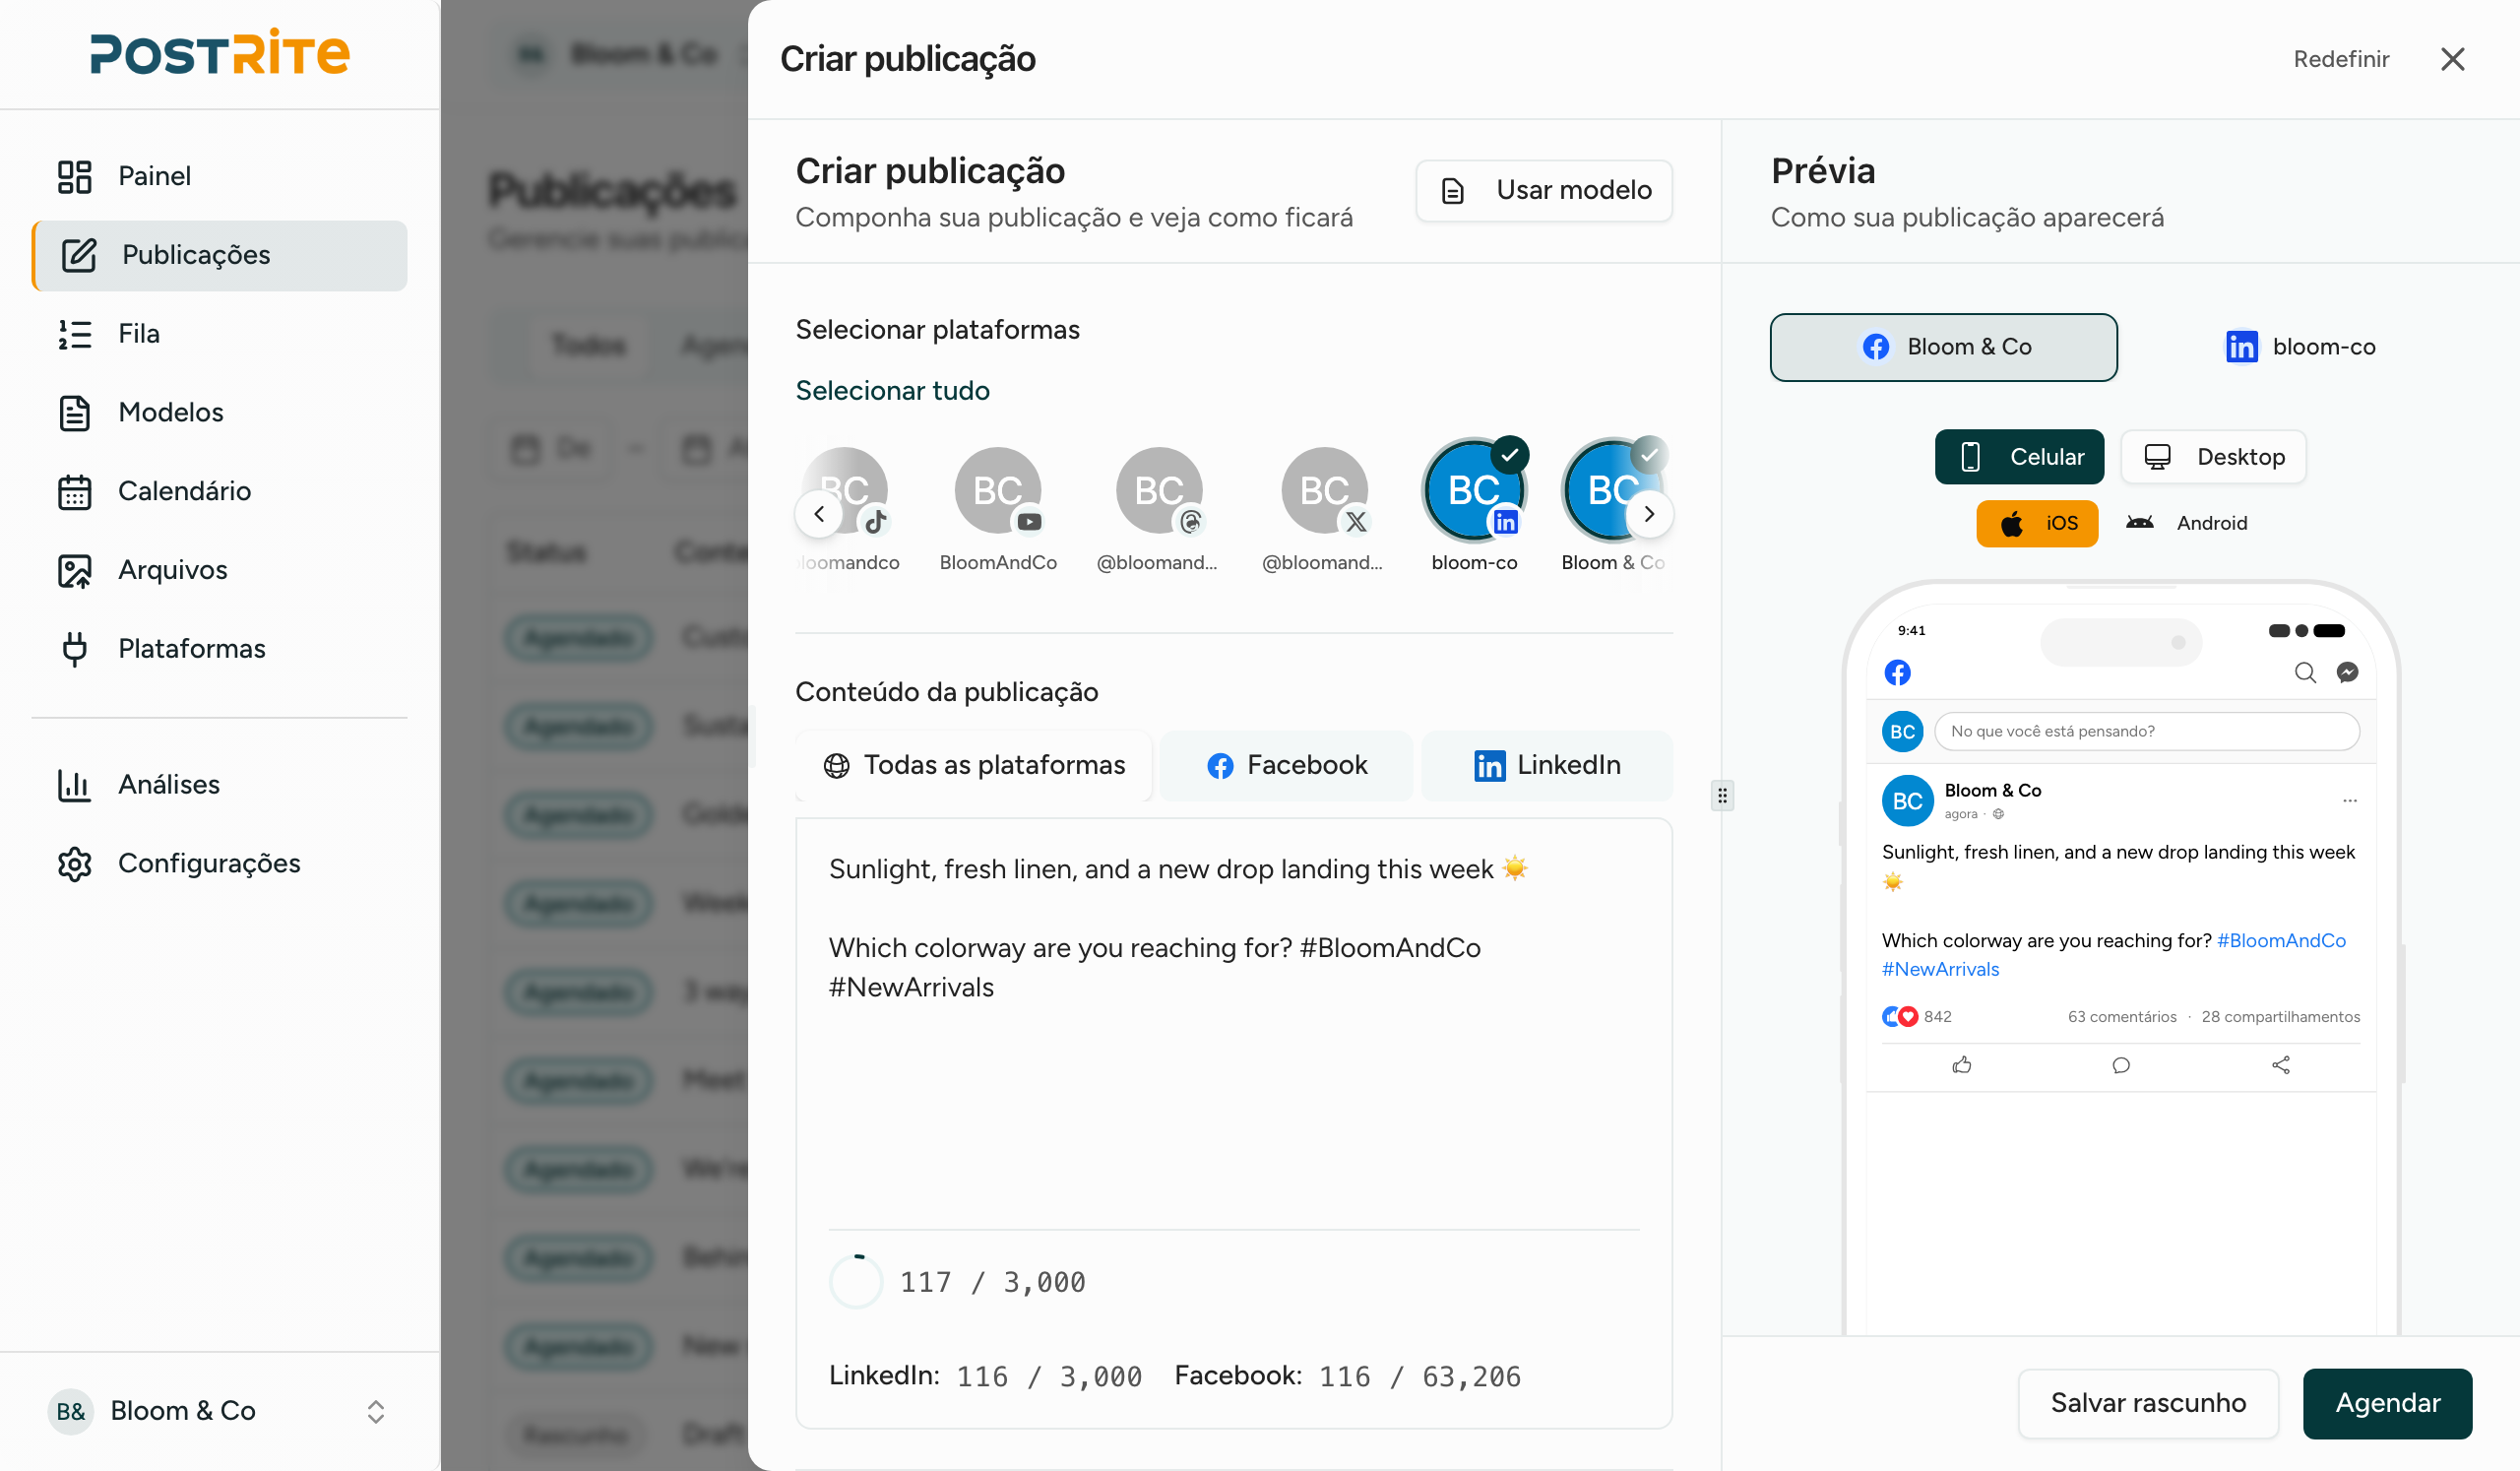
Task: Open the Modelos templates page
Action: (x=219, y=412)
